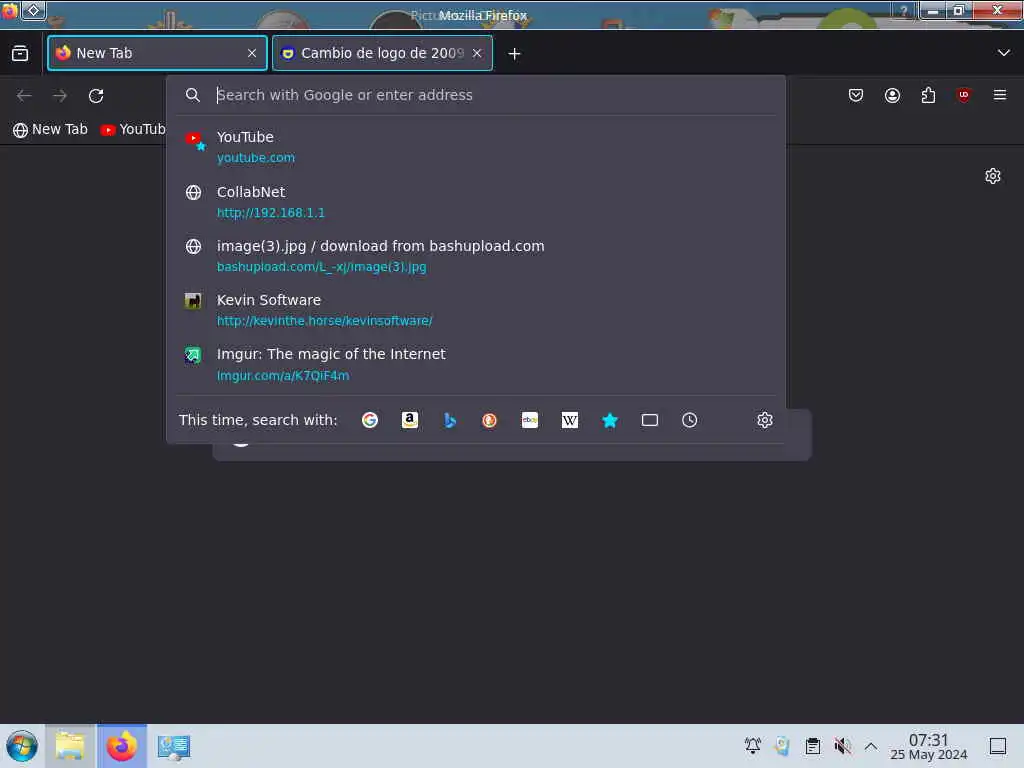Search history with the clock icon

tap(690, 420)
